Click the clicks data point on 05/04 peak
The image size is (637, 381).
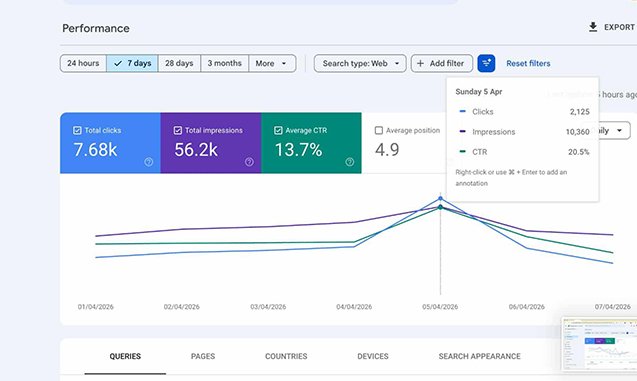tap(440, 199)
